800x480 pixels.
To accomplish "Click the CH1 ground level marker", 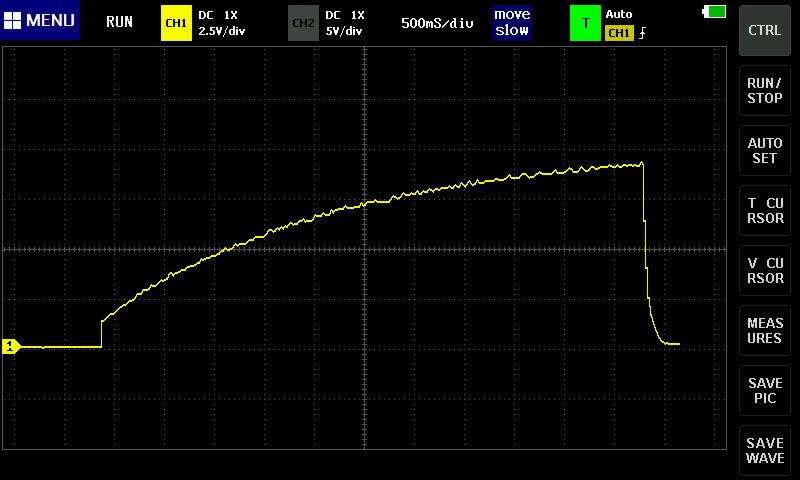I will point(11,346).
